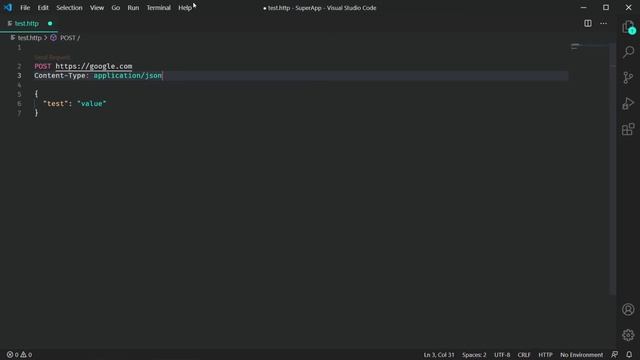
Task: Split the editor to the right
Action: coord(588,23)
